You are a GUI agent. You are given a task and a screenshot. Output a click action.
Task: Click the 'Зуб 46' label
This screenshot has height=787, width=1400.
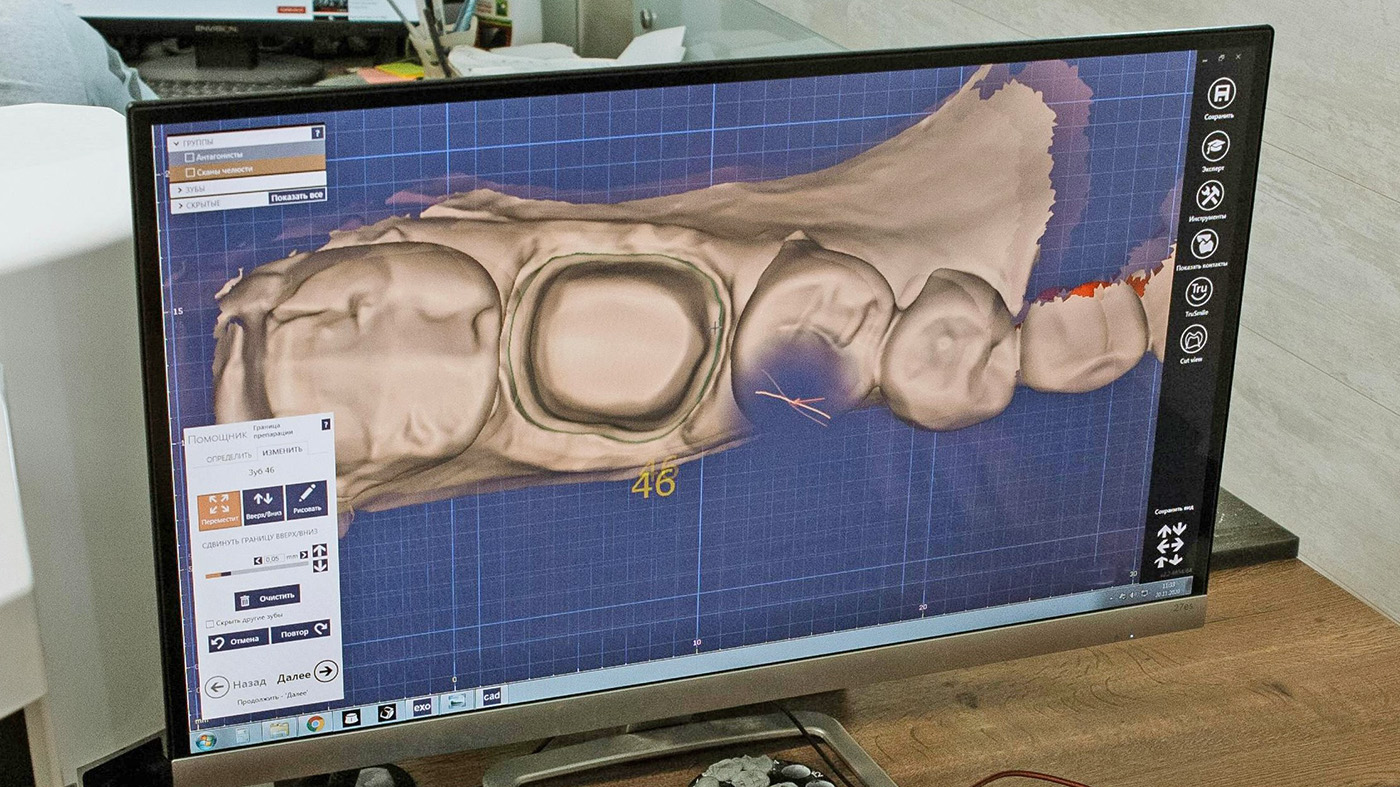(x=261, y=471)
